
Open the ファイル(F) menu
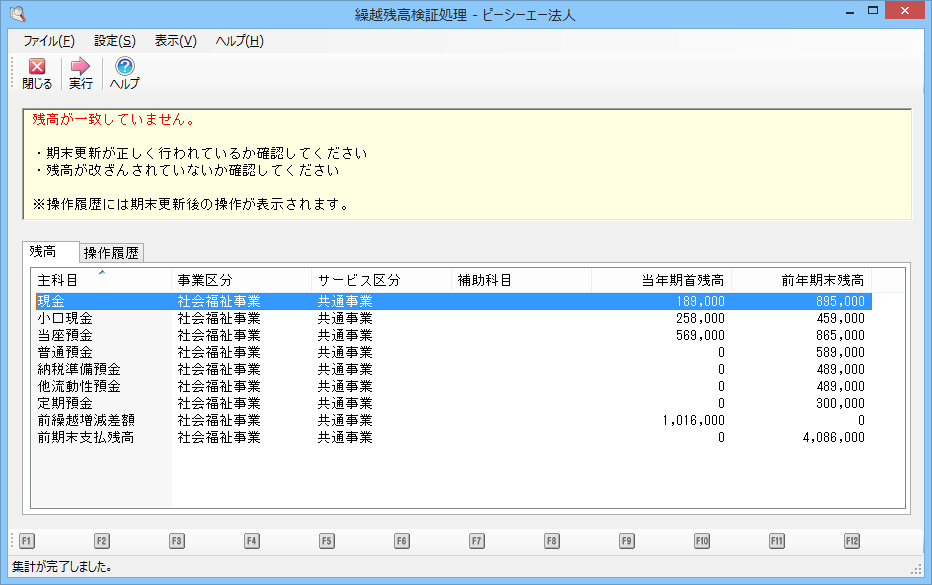click(x=49, y=41)
